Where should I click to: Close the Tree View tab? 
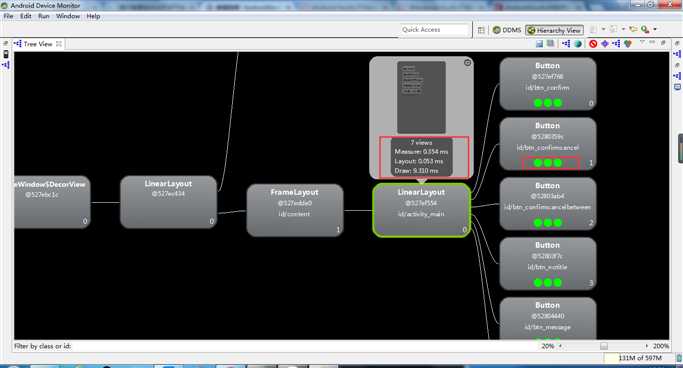coord(59,44)
